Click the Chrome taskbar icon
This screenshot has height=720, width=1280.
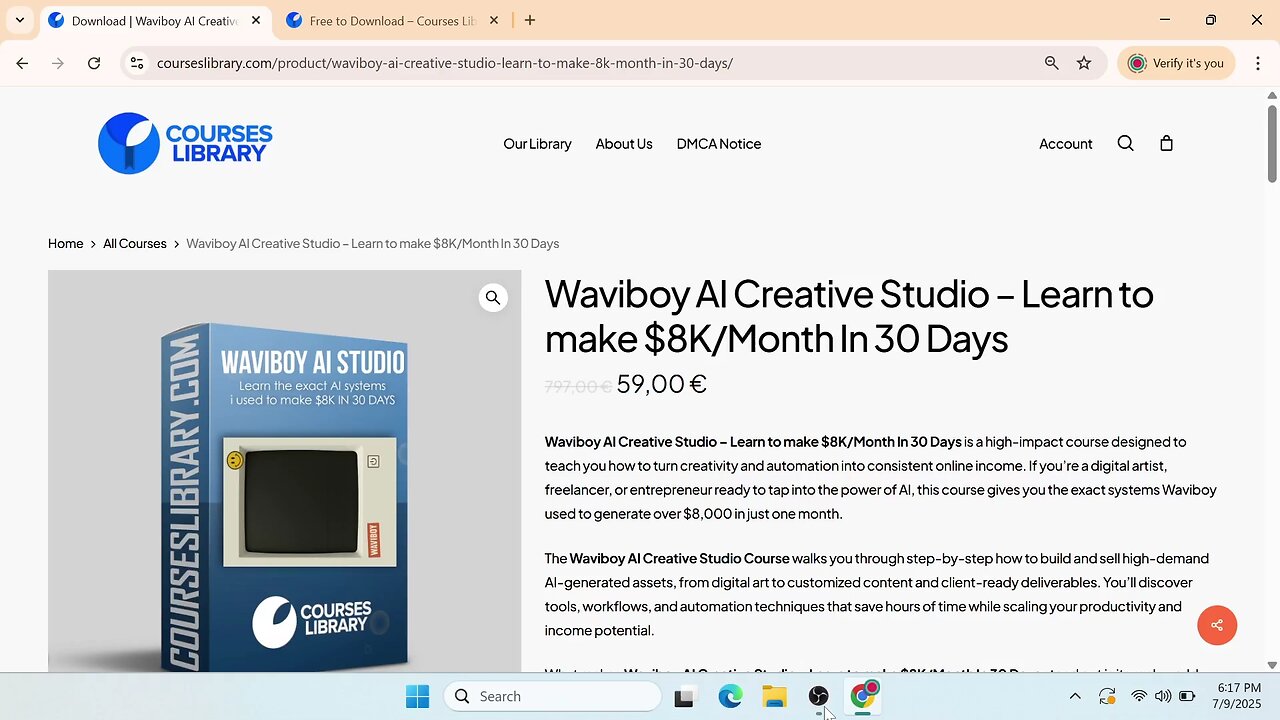863,696
